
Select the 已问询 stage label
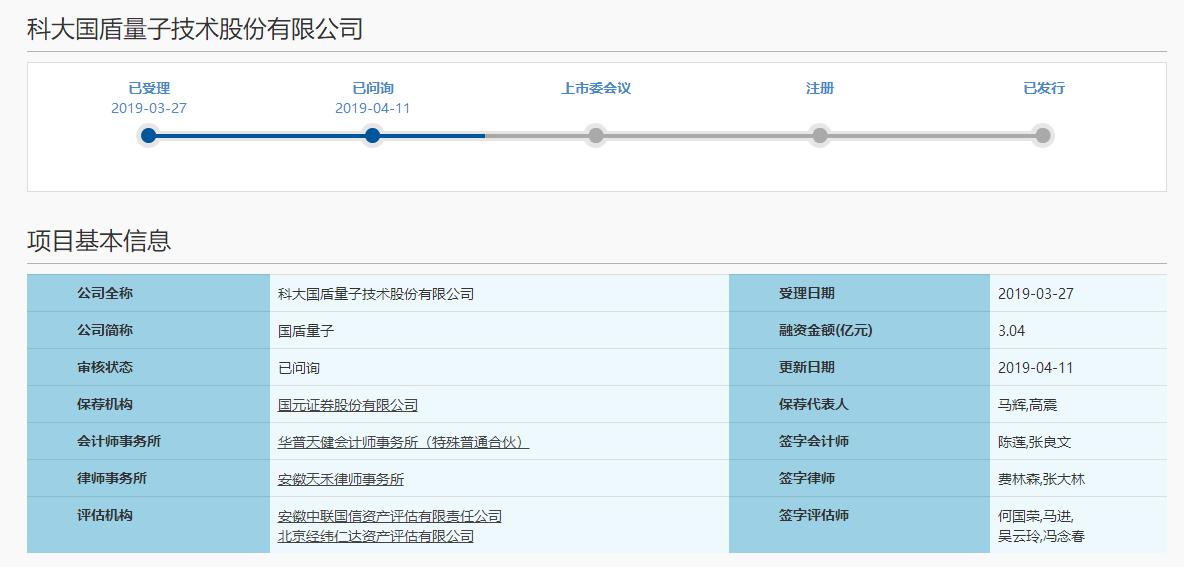pyautogui.click(x=372, y=88)
